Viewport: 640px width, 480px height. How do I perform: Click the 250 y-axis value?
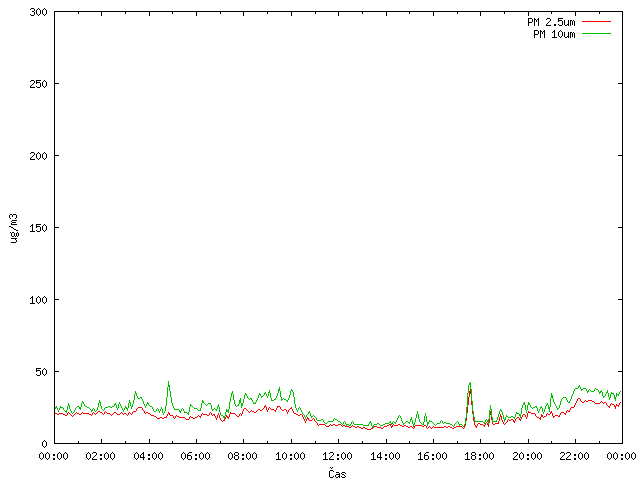coord(38,84)
